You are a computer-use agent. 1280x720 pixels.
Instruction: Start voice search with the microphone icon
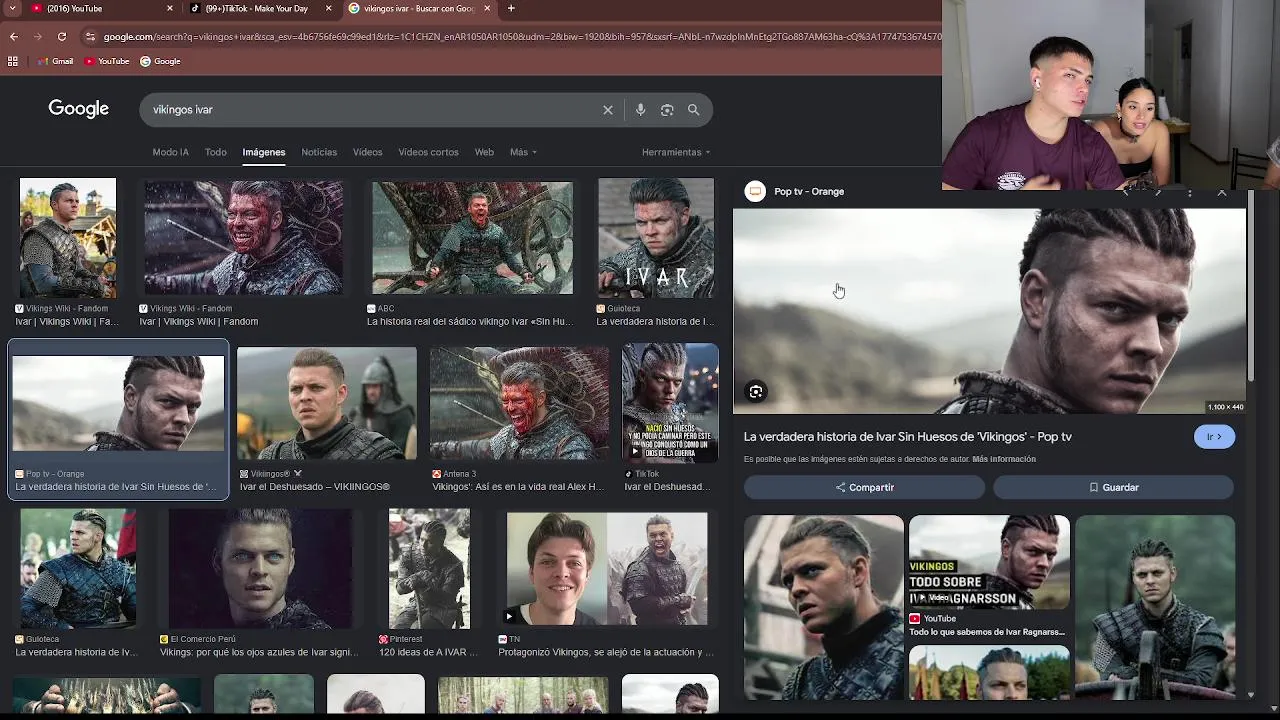point(641,110)
